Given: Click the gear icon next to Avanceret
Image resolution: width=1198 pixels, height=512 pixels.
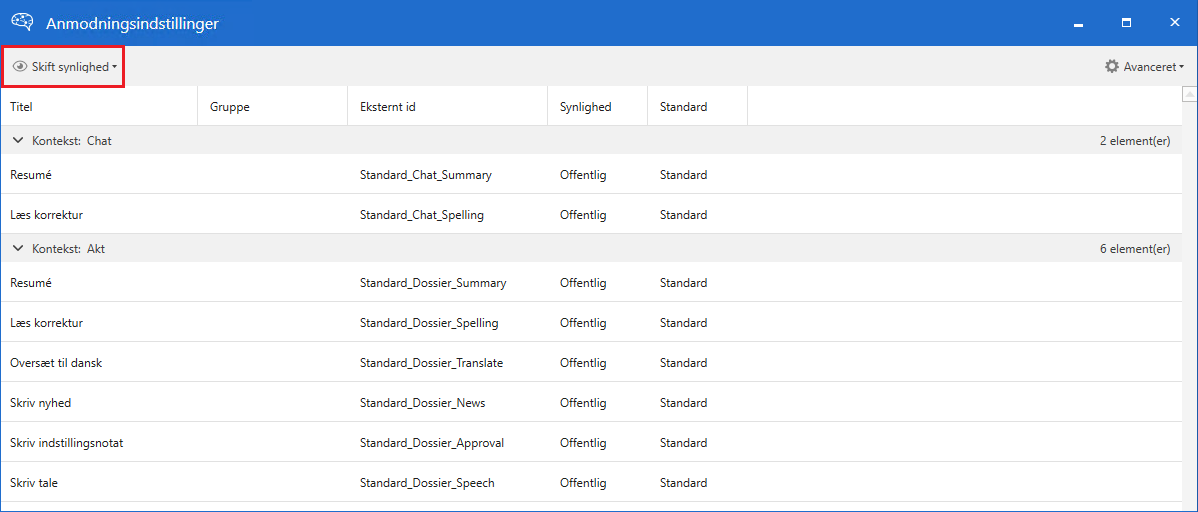Looking at the screenshot, I should 1112,67.
